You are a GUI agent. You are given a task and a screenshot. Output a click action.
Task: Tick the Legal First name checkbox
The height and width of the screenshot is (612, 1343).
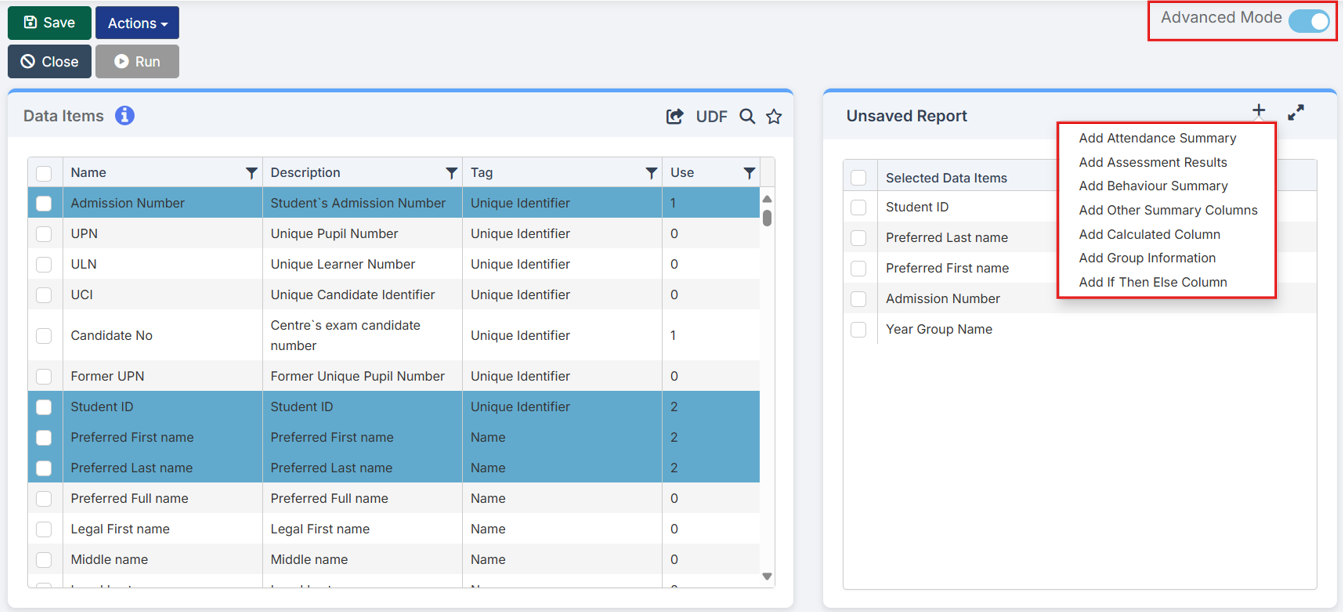pyautogui.click(x=44, y=529)
